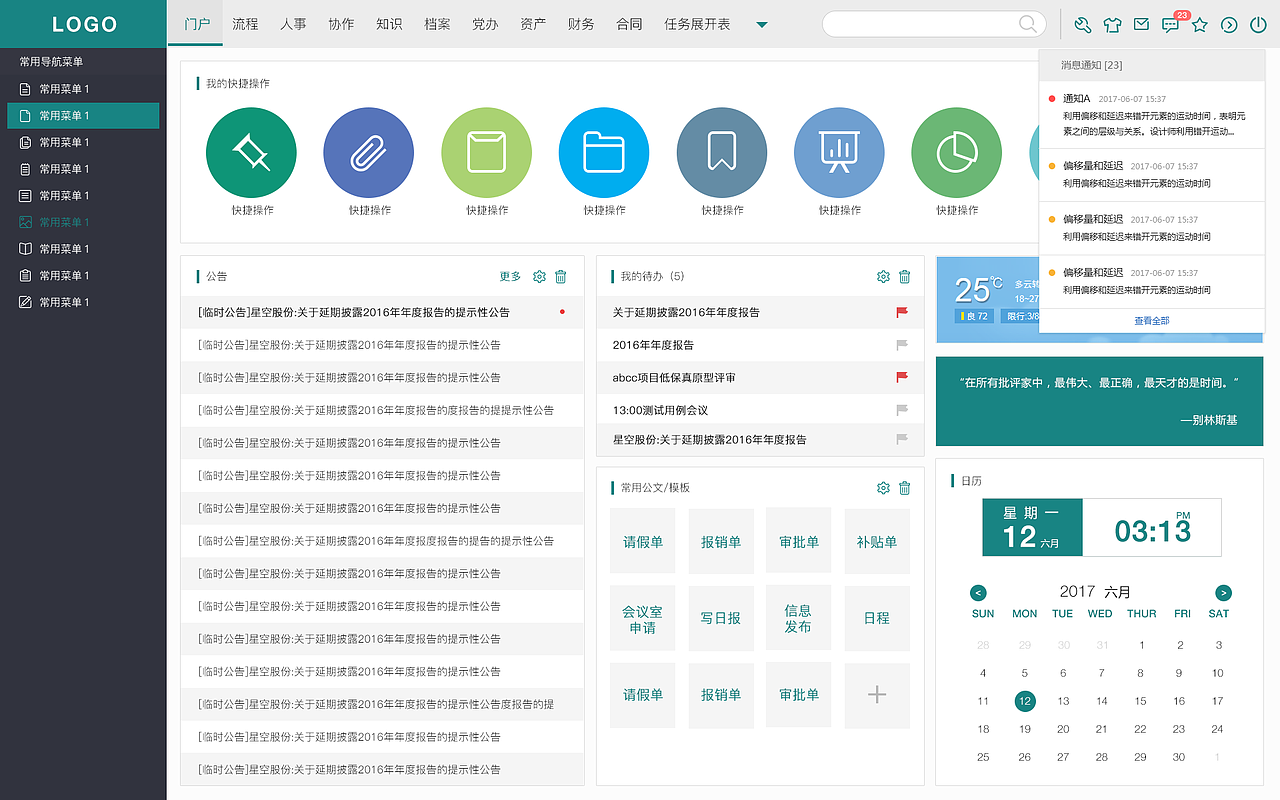Open the 写日报 template

coord(721,619)
